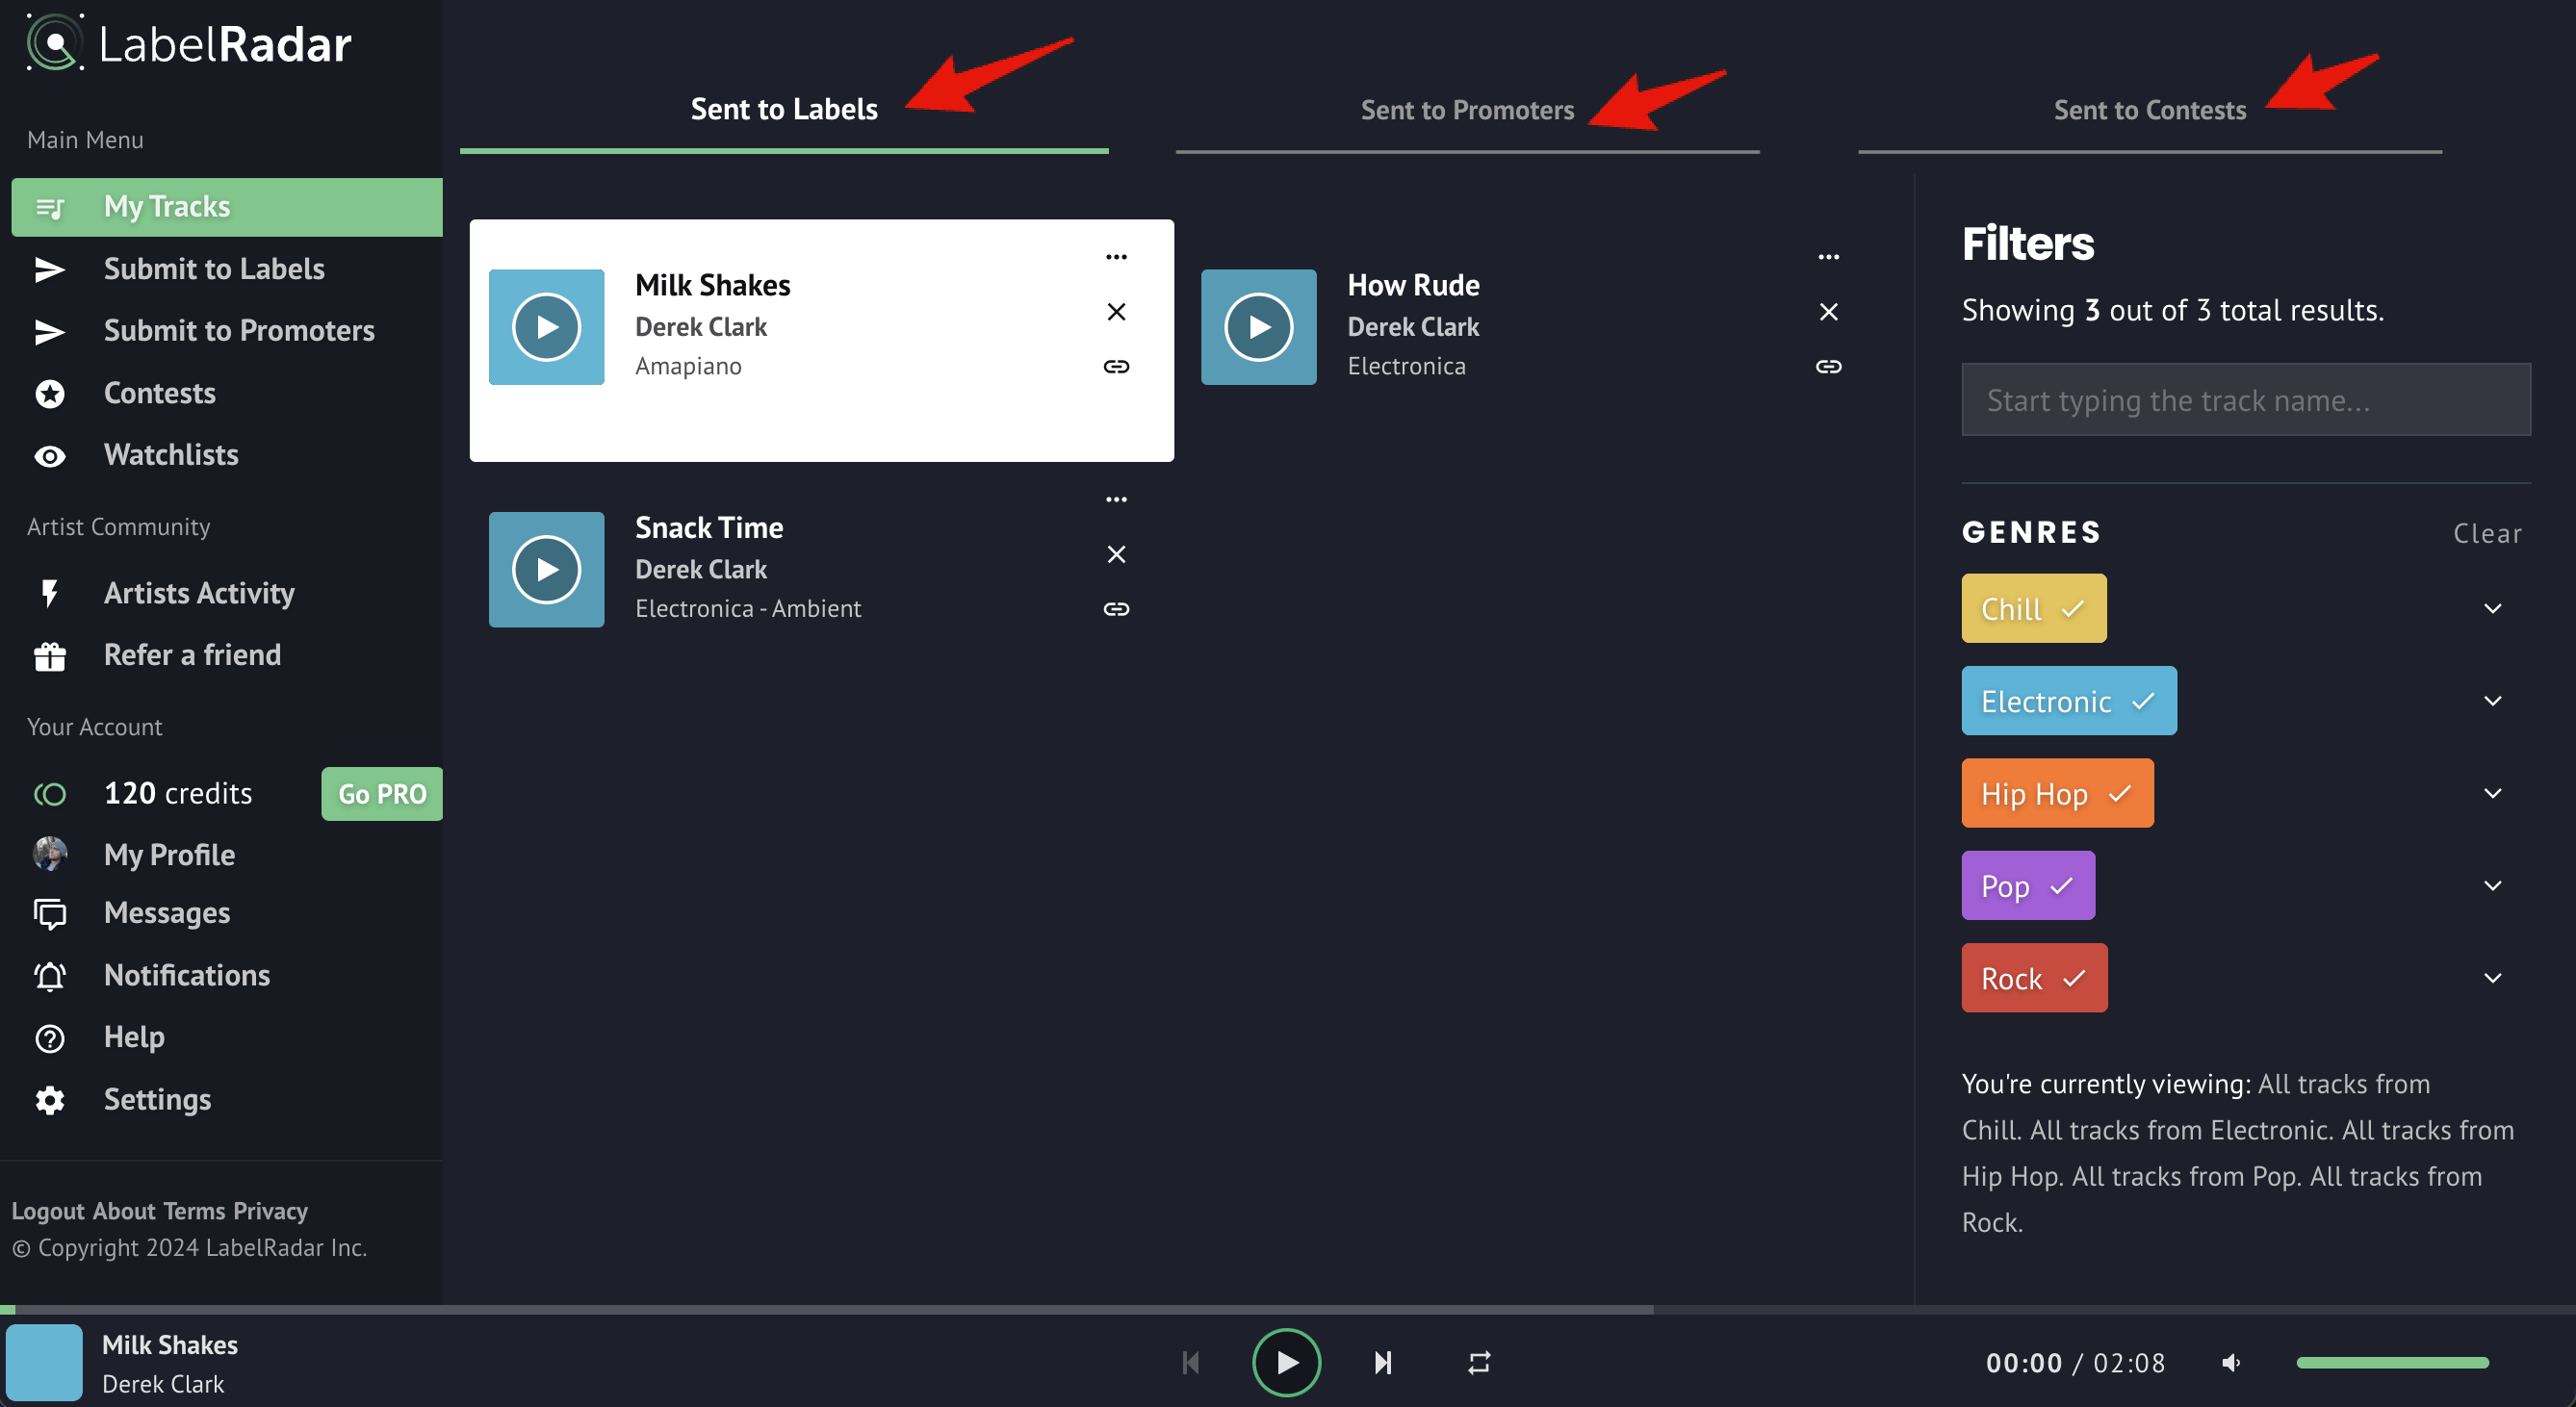Image resolution: width=2576 pixels, height=1407 pixels.
Task: Click the Go PRO button
Action: [x=381, y=794]
